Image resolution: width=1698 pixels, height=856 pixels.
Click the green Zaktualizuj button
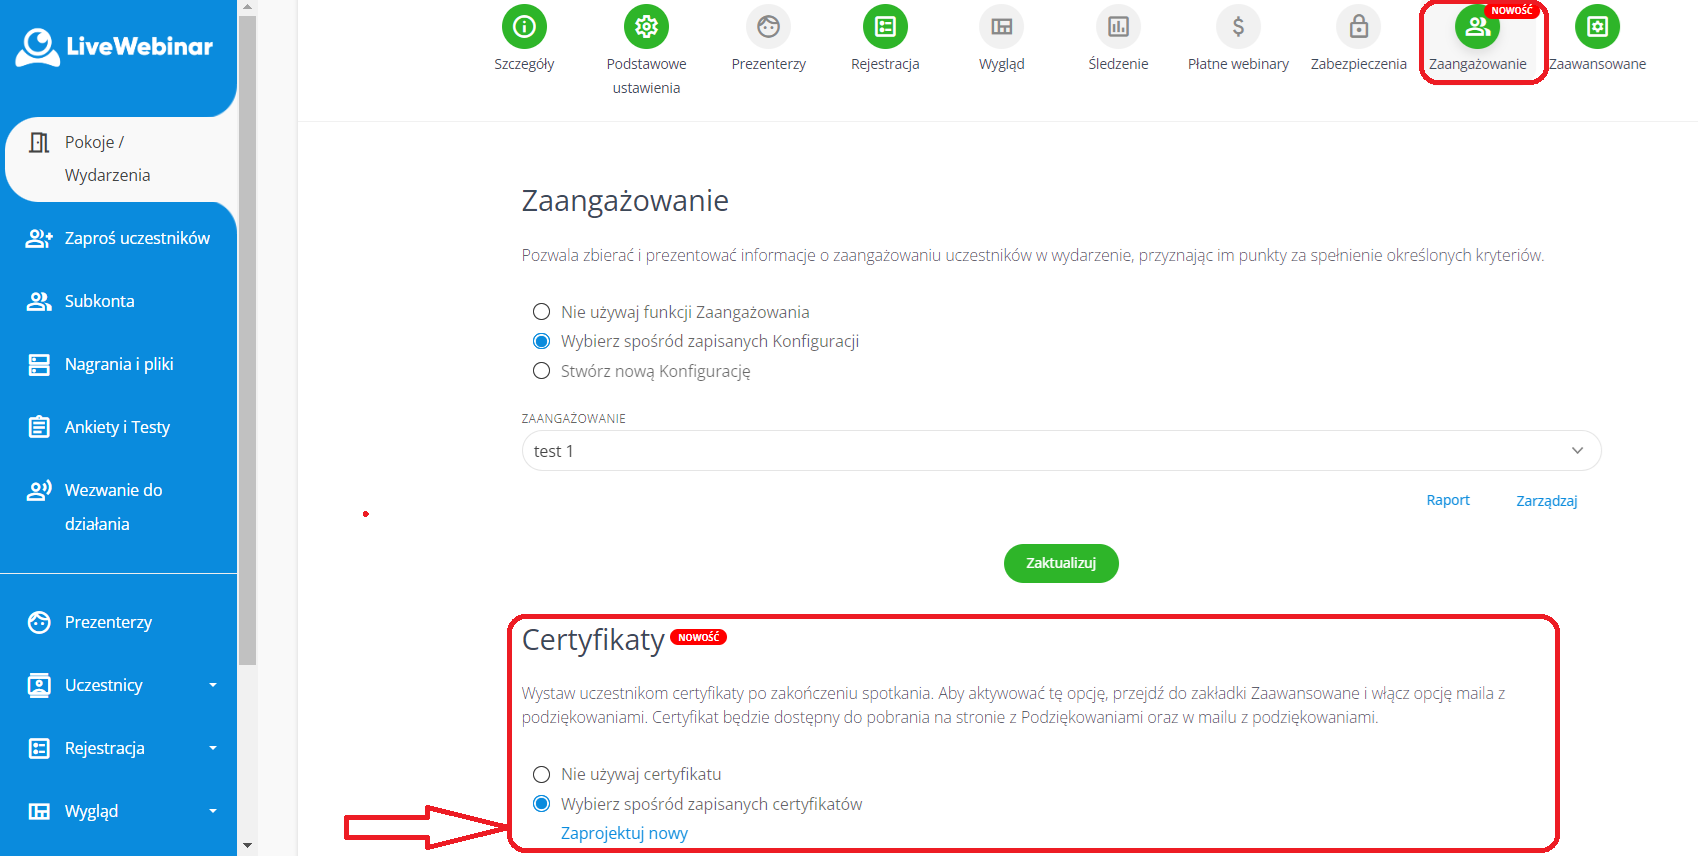tap(1061, 563)
